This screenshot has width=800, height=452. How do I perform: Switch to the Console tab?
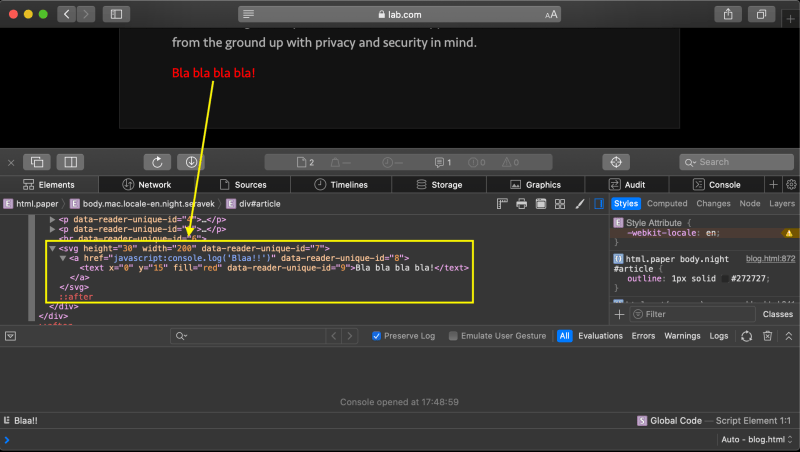point(717,185)
